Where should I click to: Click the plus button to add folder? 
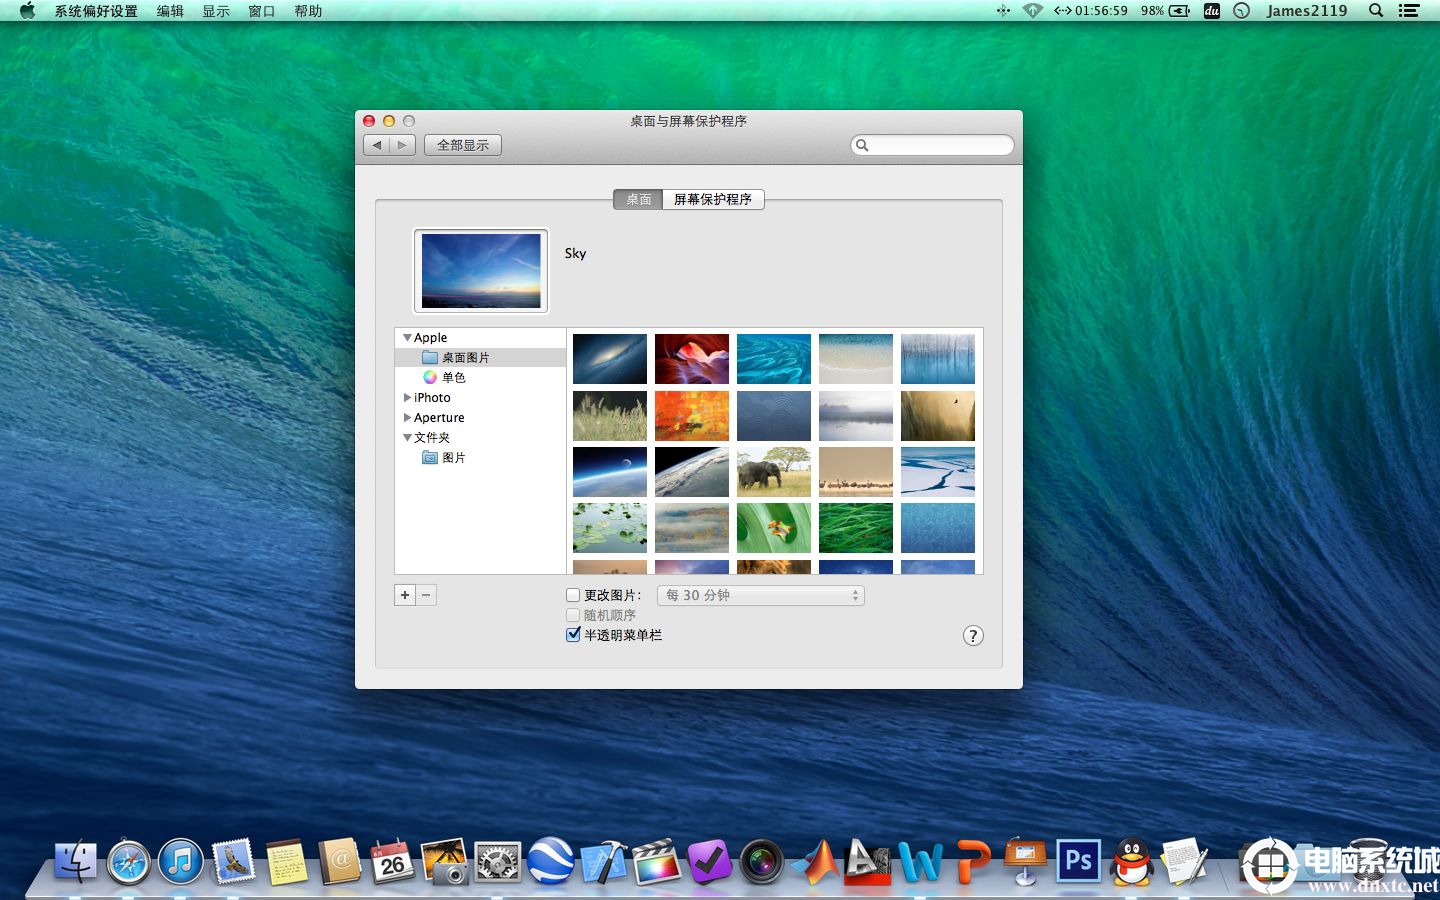[x=405, y=595]
